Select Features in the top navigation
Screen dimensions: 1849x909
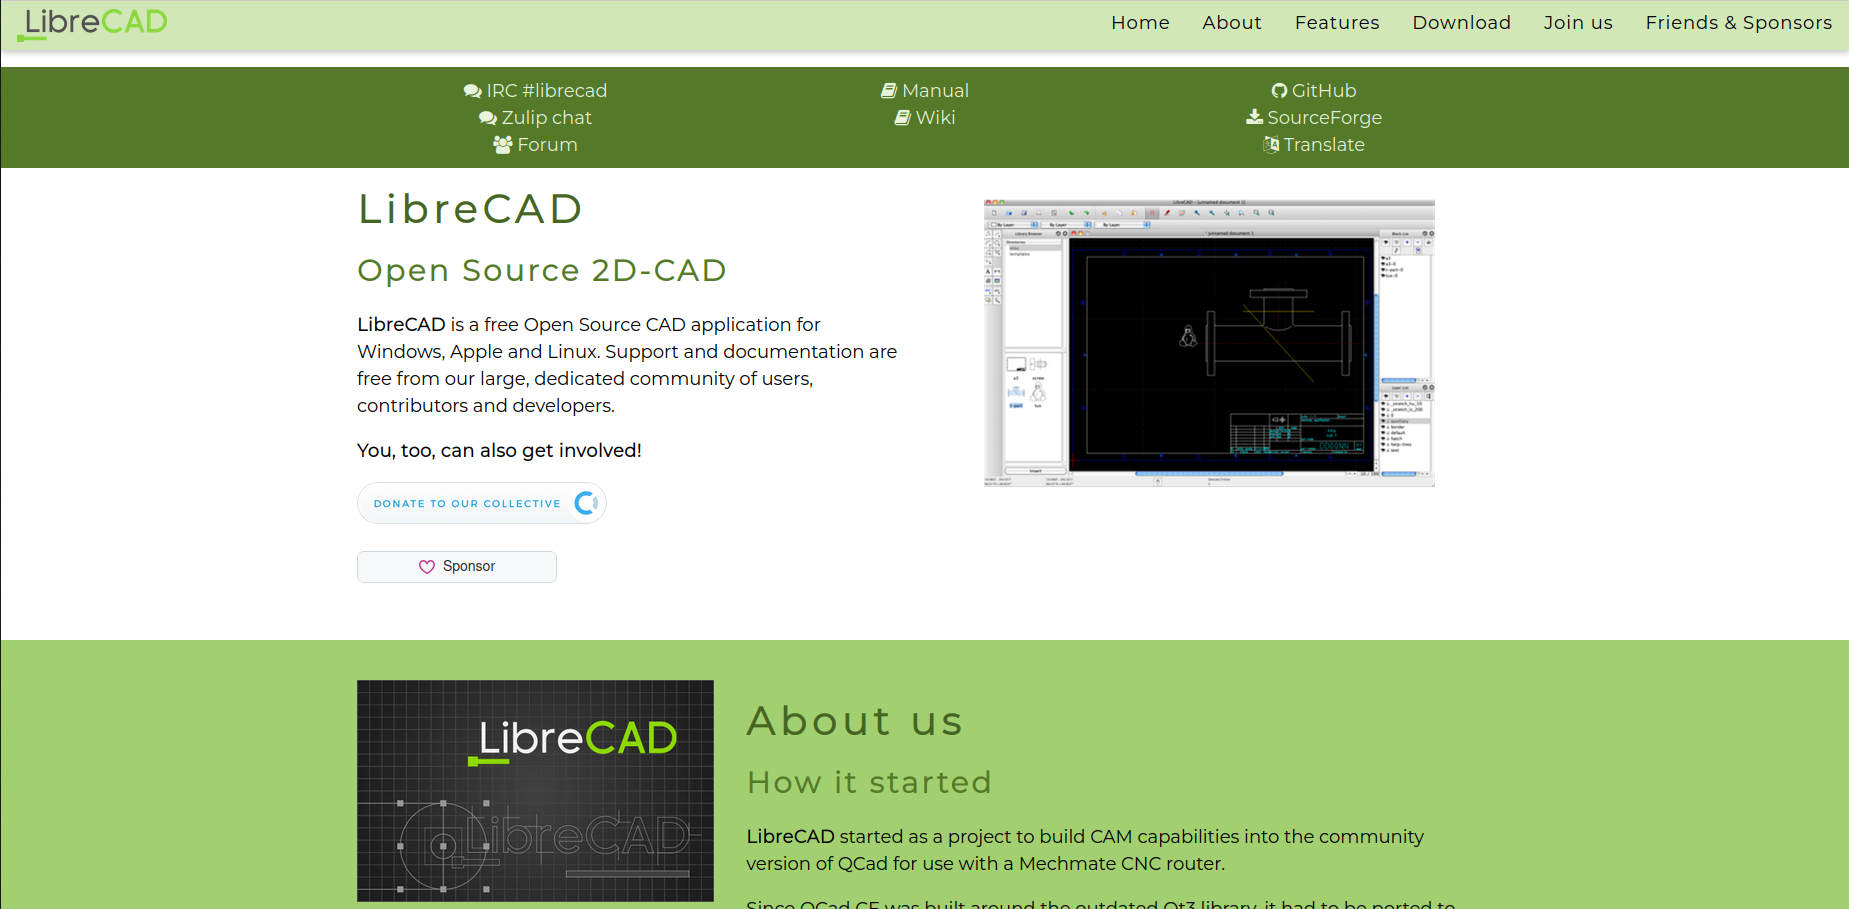1336,22
